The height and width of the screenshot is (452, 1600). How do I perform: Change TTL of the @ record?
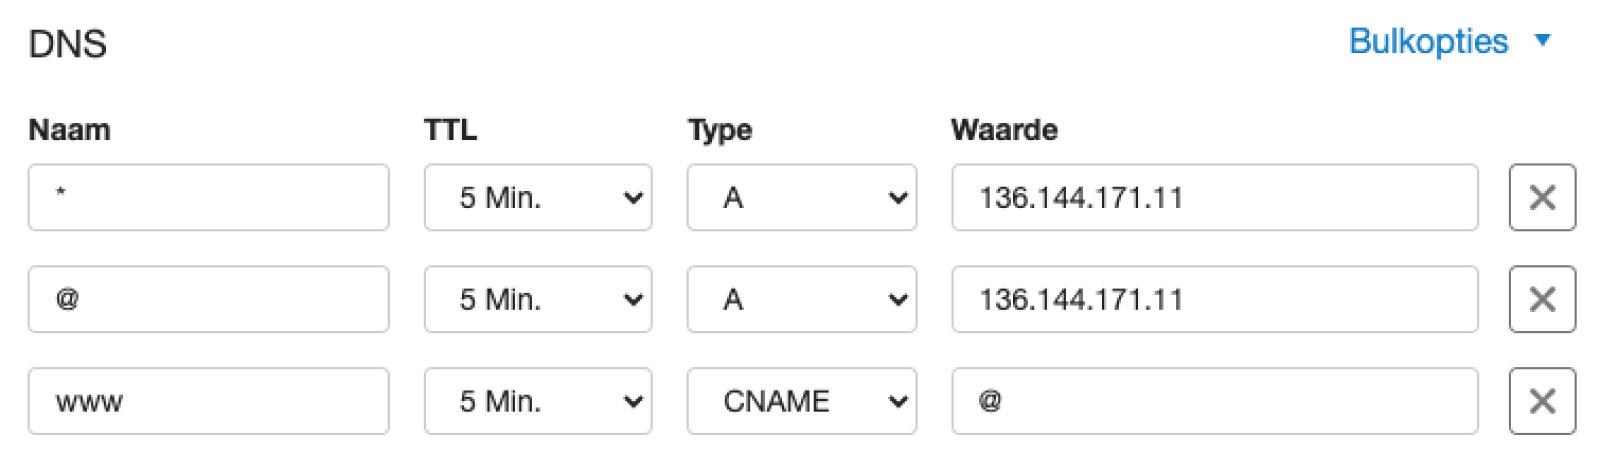(538, 299)
